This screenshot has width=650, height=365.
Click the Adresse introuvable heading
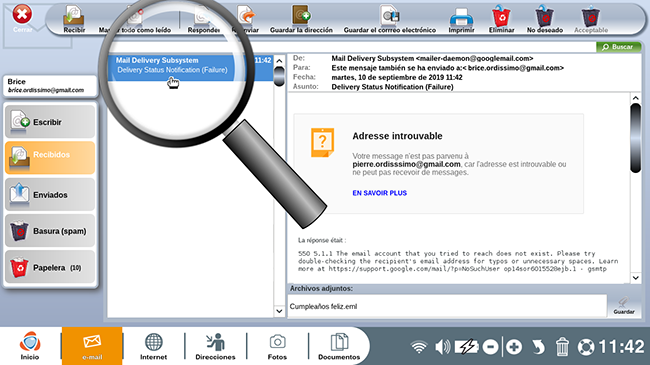(x=397, y=136)
